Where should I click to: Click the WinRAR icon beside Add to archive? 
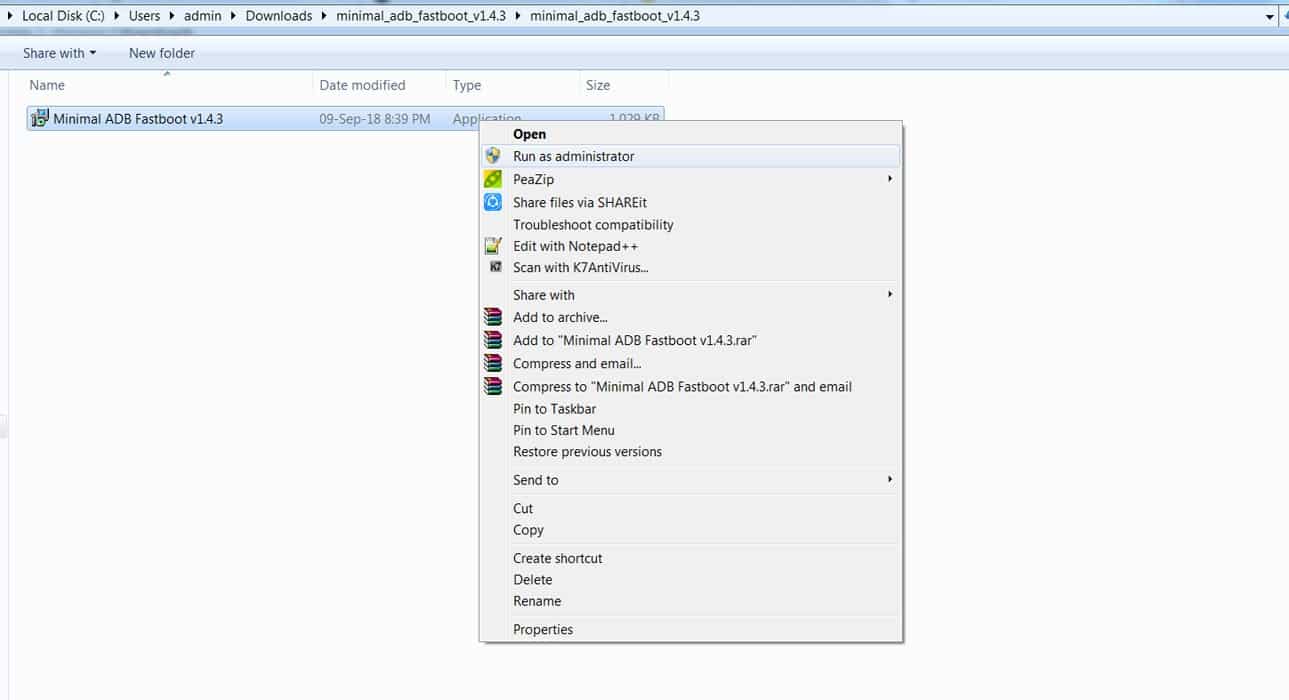[493, 317]
